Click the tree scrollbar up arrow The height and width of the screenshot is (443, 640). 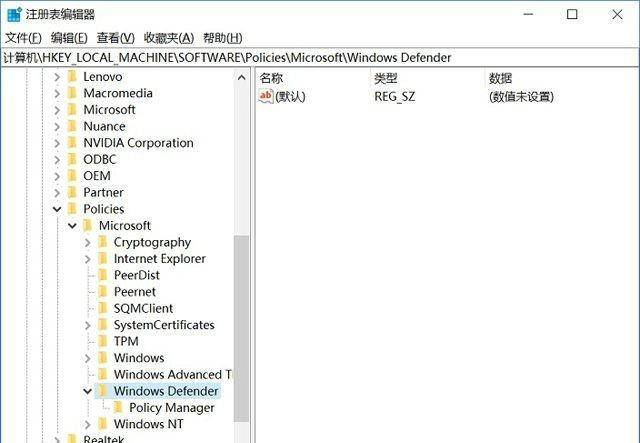242,77
